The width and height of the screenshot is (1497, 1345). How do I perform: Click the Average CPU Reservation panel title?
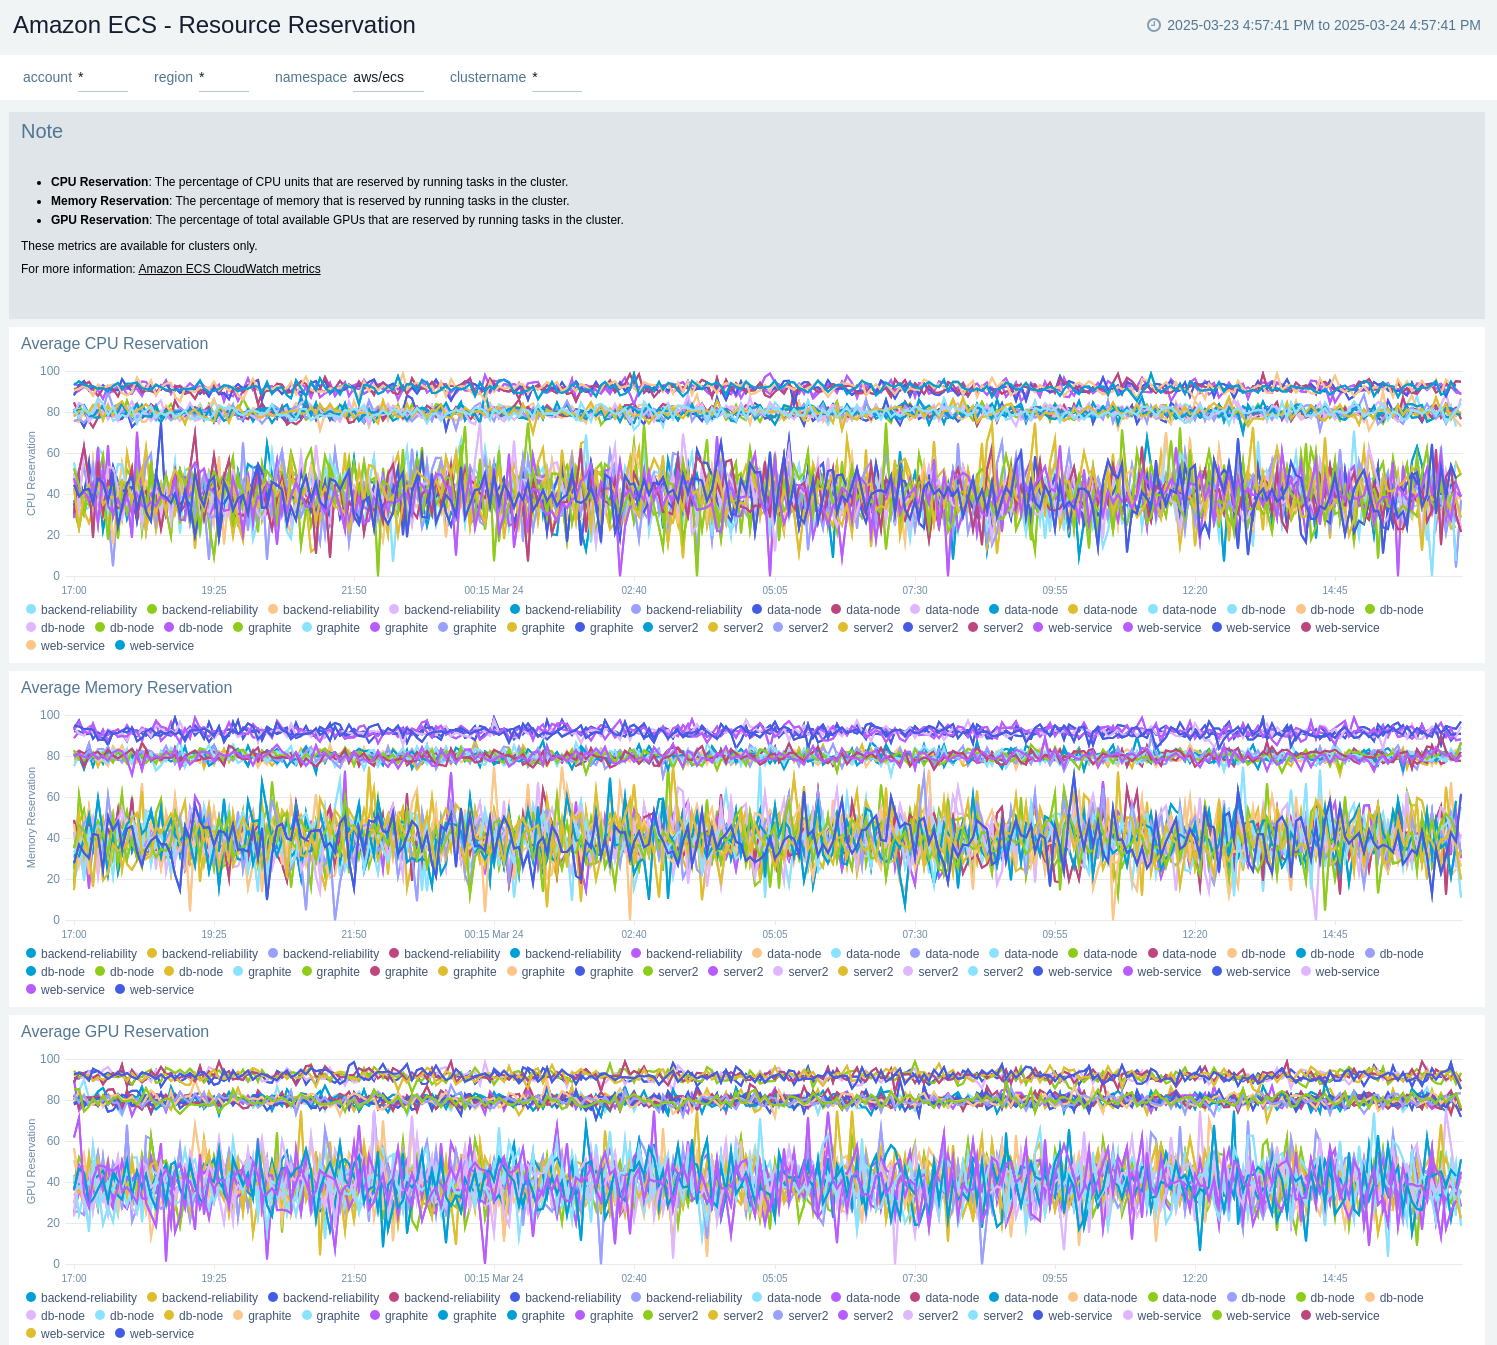pos(114,343)
